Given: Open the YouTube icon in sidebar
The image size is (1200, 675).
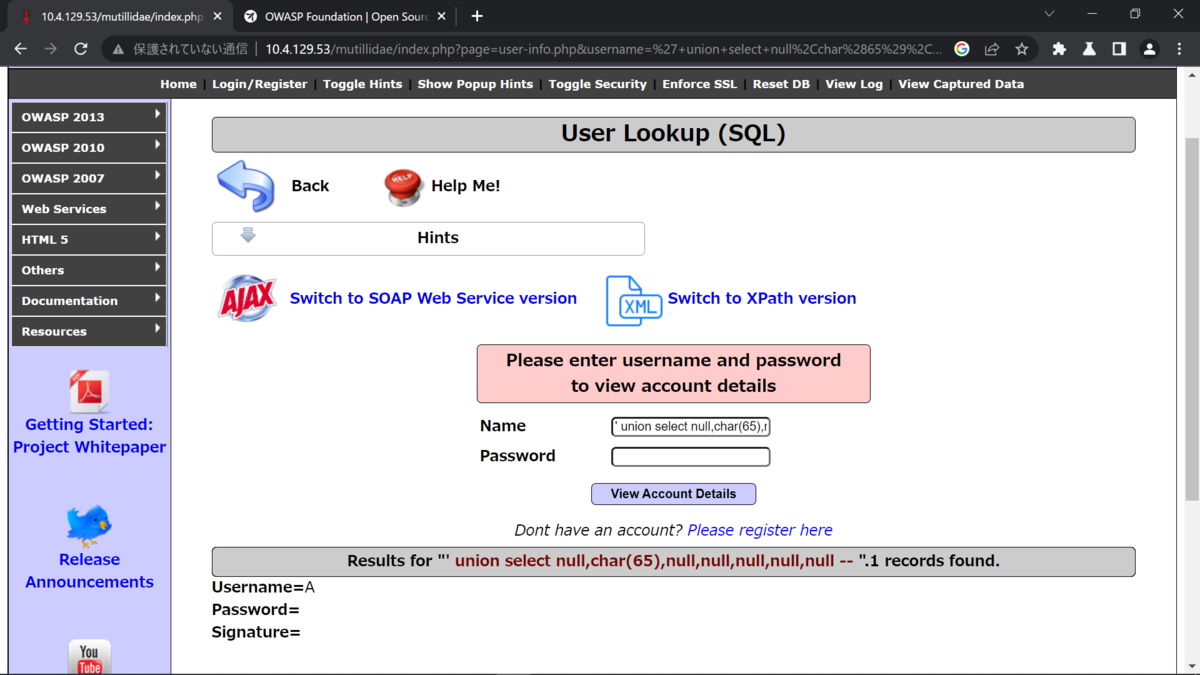Looking at the screenshot, I should (x=89, y=656).
